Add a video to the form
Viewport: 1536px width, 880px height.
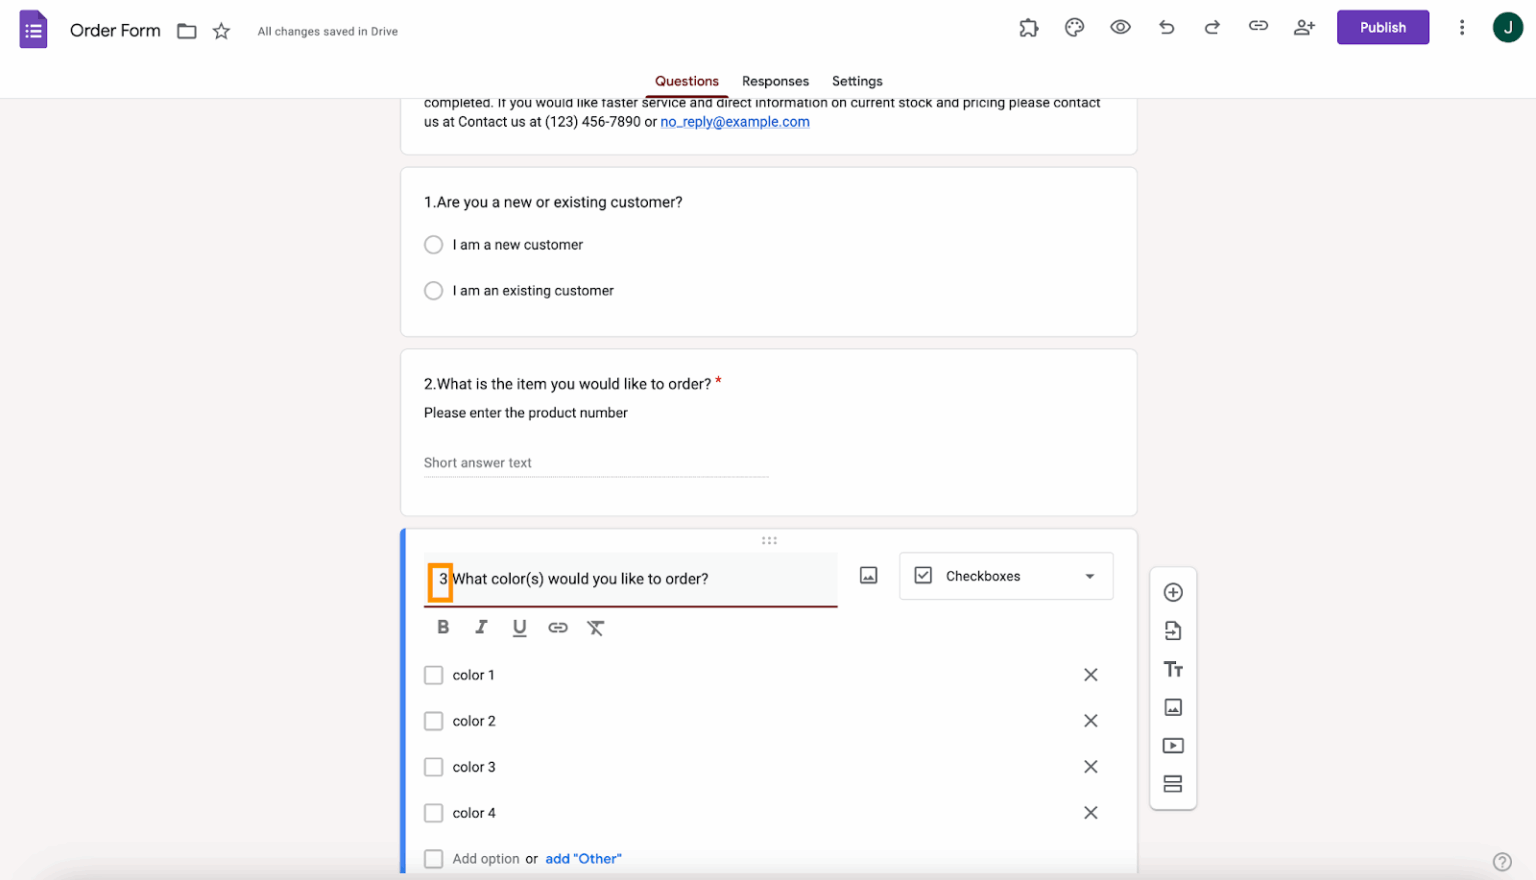(1172, 745)
